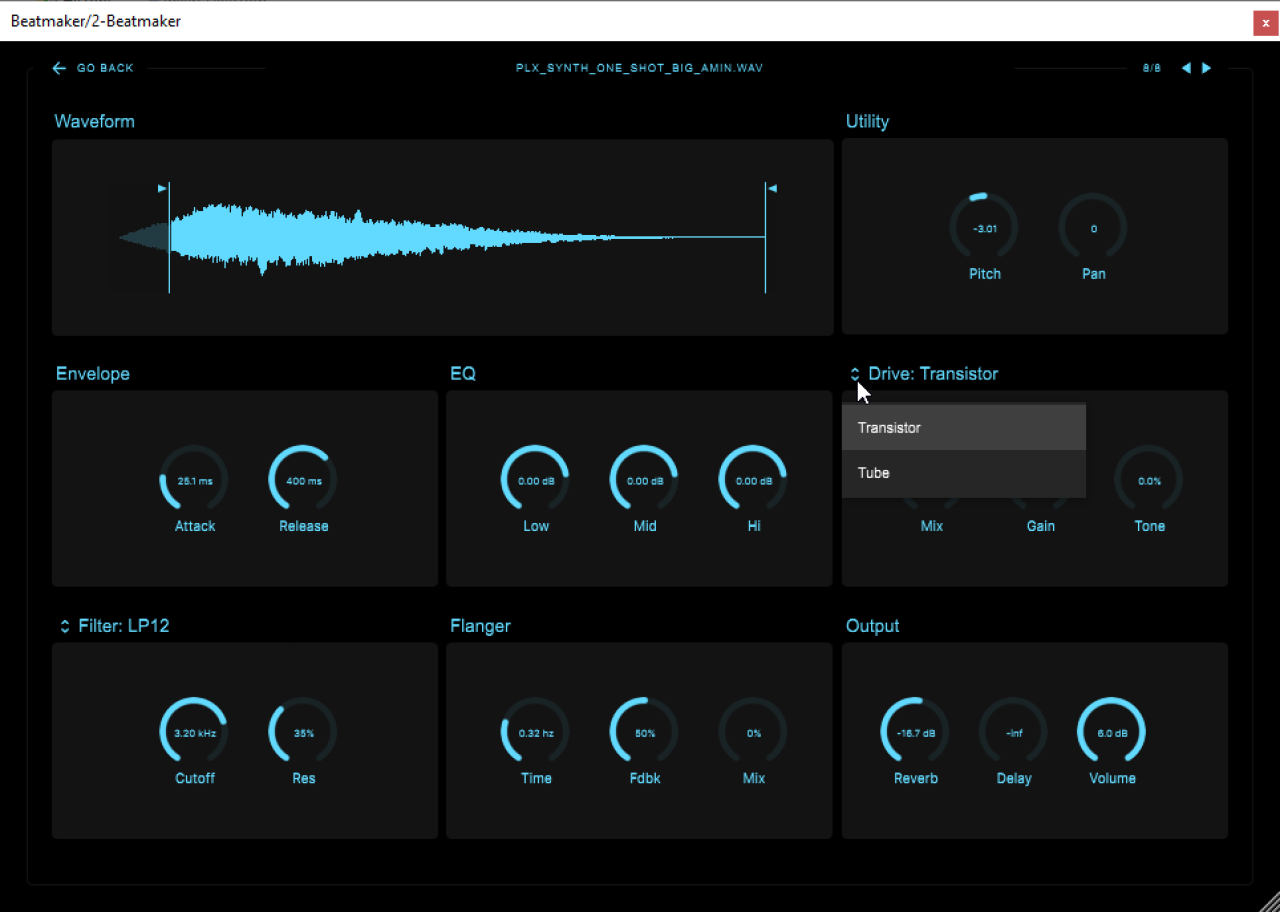Click the Release envelope knob
This screenshot has width=1280, height=912.
tap(303, 480)
